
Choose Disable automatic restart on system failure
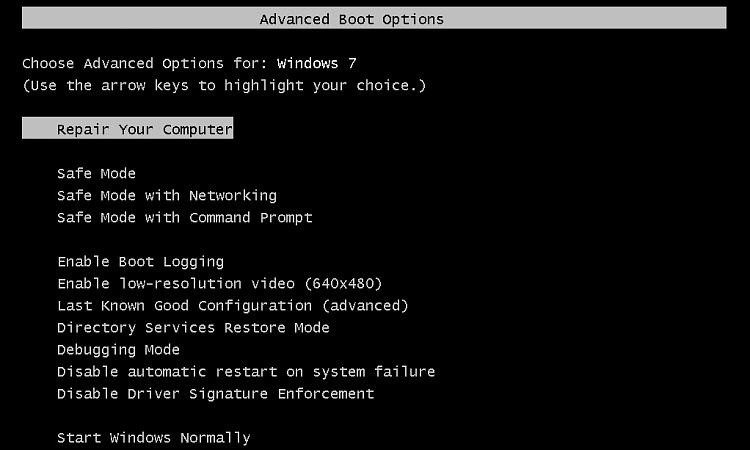[x=245, y=371]
